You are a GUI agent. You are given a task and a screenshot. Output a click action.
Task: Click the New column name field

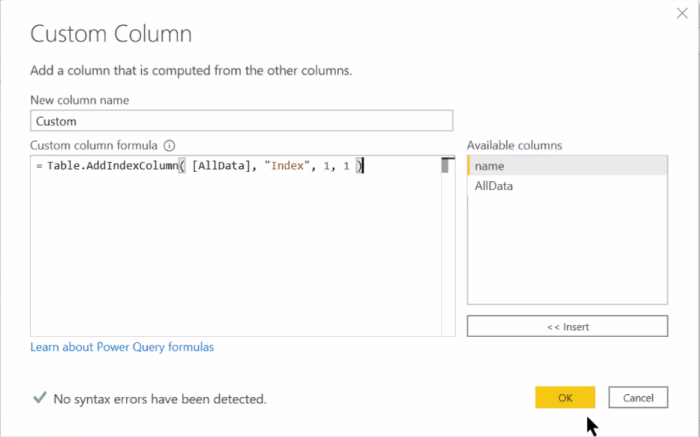pos(242,121)
